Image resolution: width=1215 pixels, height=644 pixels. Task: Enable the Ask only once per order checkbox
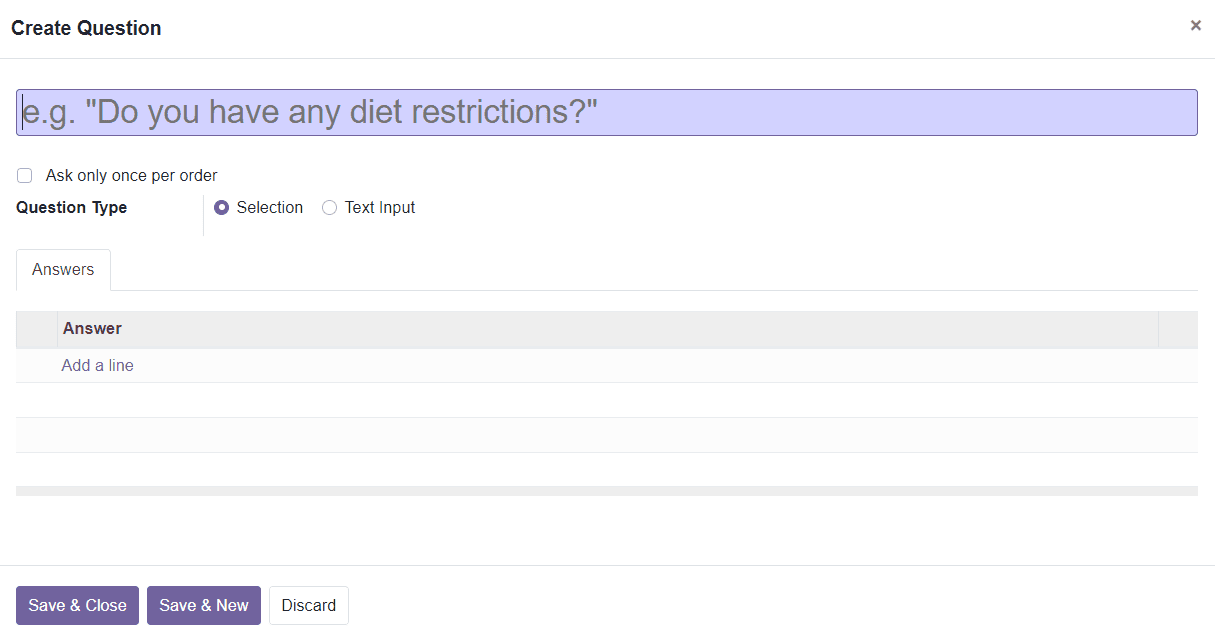25,176
